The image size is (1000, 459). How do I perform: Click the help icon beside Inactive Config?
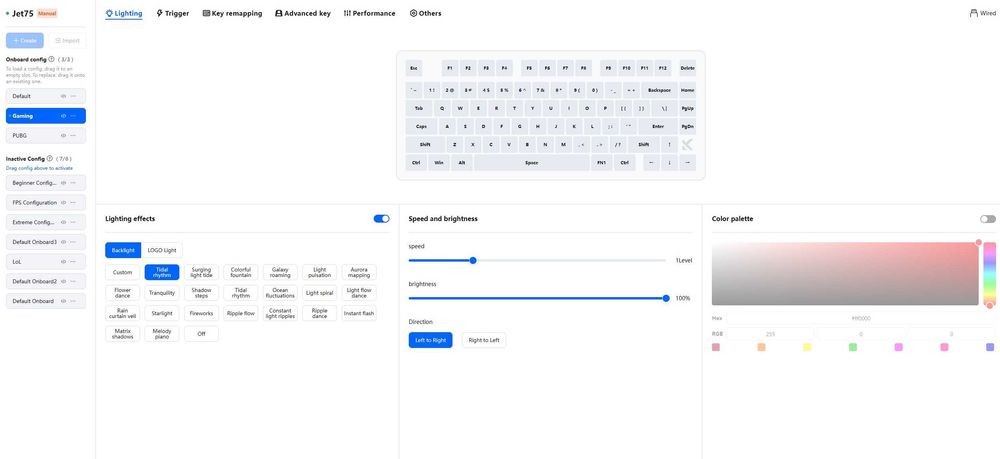[x=50, y=158]
